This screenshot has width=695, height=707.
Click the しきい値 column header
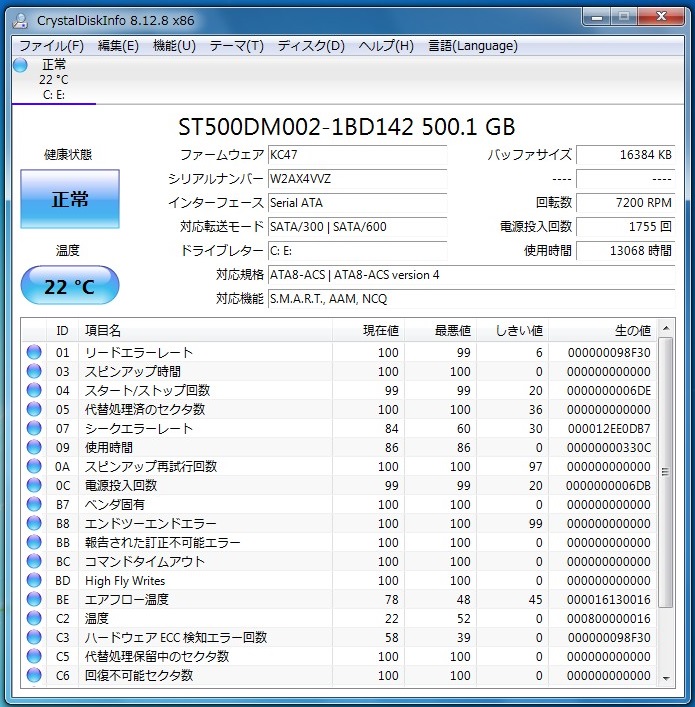tap(513, 331)
